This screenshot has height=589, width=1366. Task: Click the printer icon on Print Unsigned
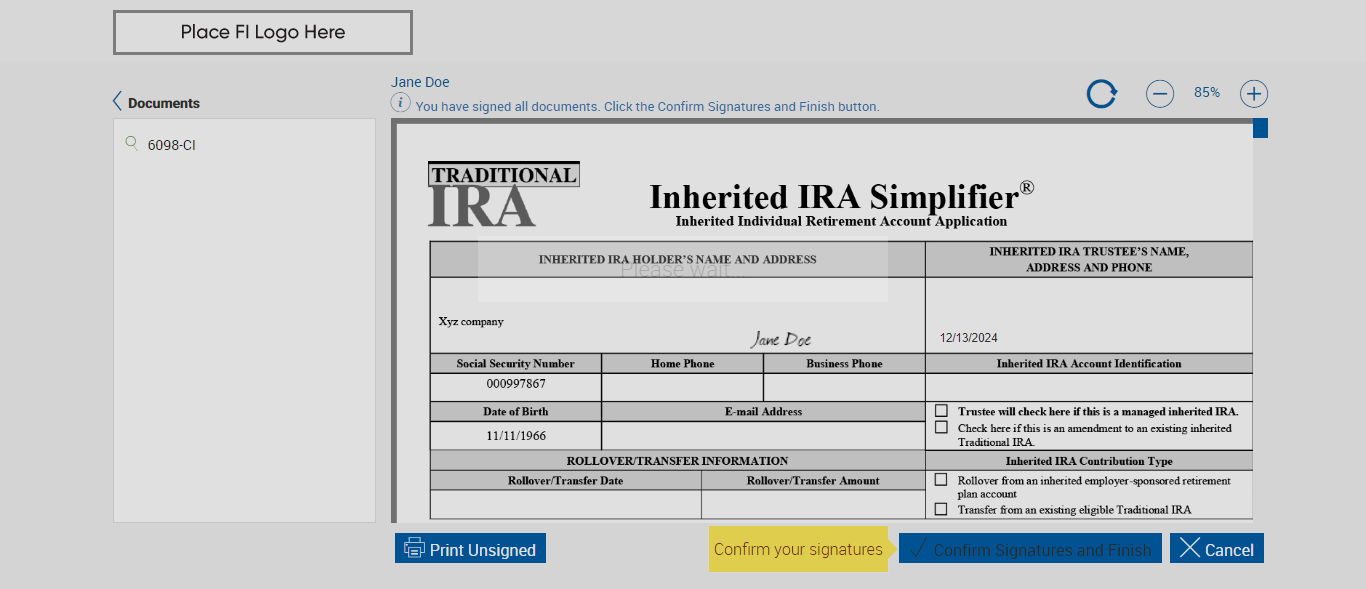414,548
